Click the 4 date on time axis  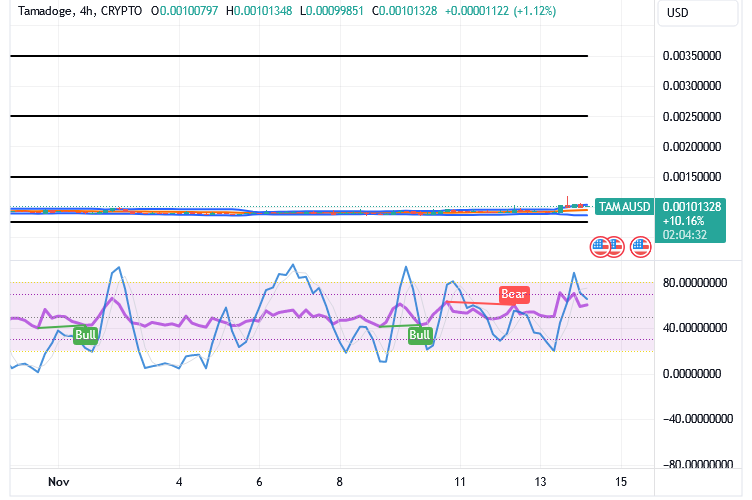pyautogui.click(x=179, y=482)
